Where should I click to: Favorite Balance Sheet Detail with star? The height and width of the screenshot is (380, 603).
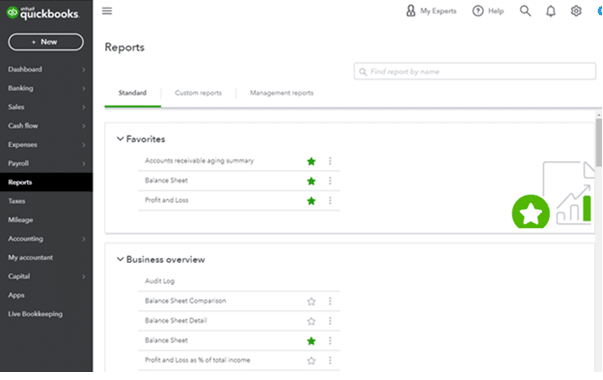[x=311, y=321]
